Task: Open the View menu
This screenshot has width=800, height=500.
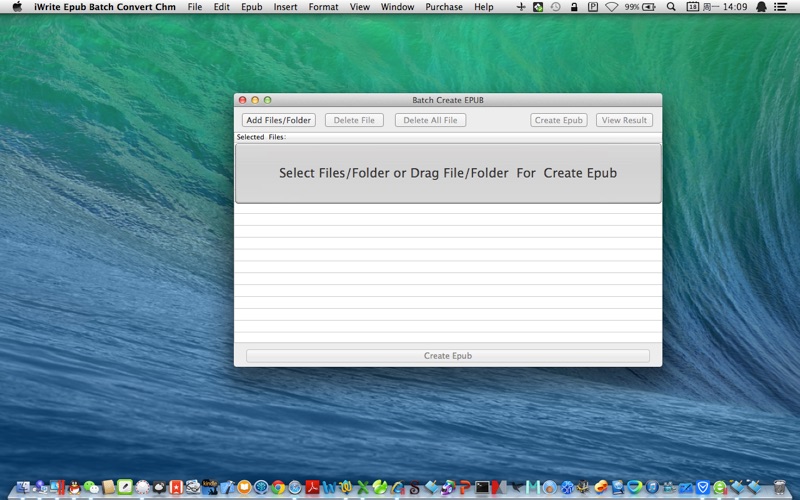Action: [x=360, y=7]
